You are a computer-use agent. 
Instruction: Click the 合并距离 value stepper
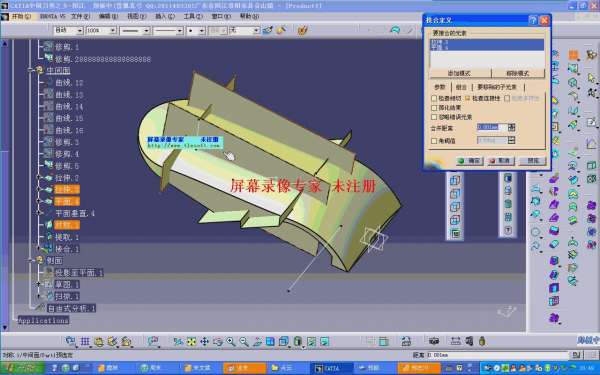coord(512,127)
